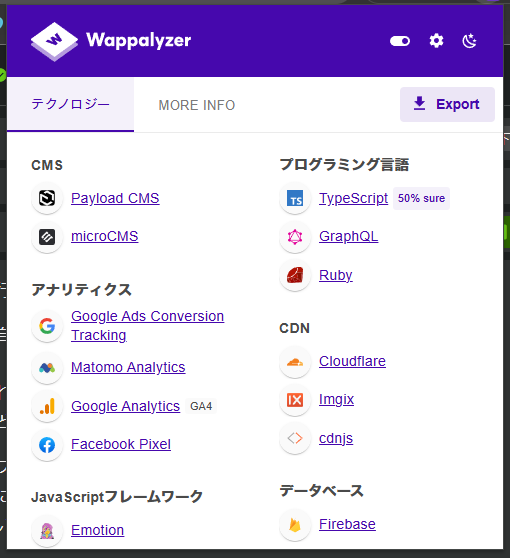Click the Google Ads Conversion Tracking icon
Viewport: 510px width, 558px height.
pyautogui.click(x=47, y=326)
